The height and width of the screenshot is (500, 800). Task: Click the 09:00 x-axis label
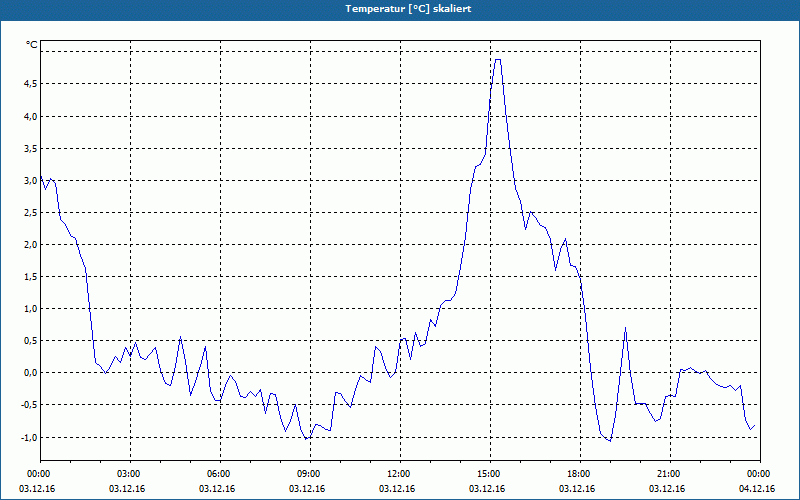point(310,474)
